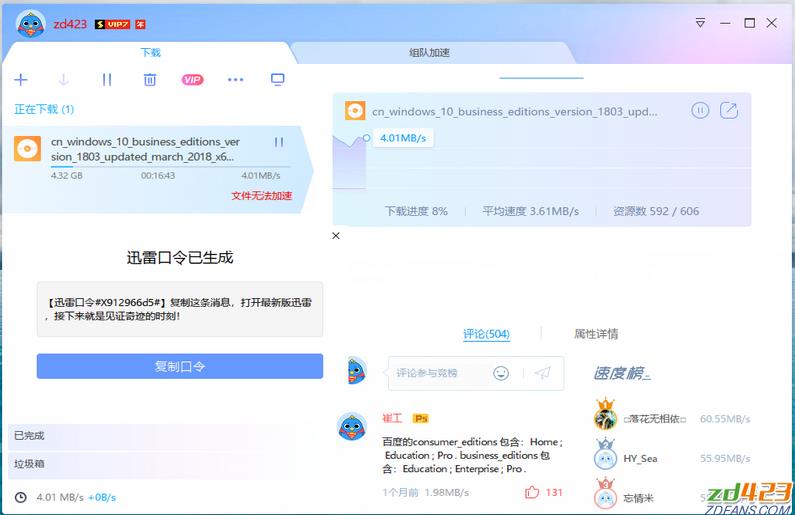The height and width of the screenshot is (515, 795).
Task: Click the 平均速度 3.61MB/s text
Action: (x=530, y=211)
